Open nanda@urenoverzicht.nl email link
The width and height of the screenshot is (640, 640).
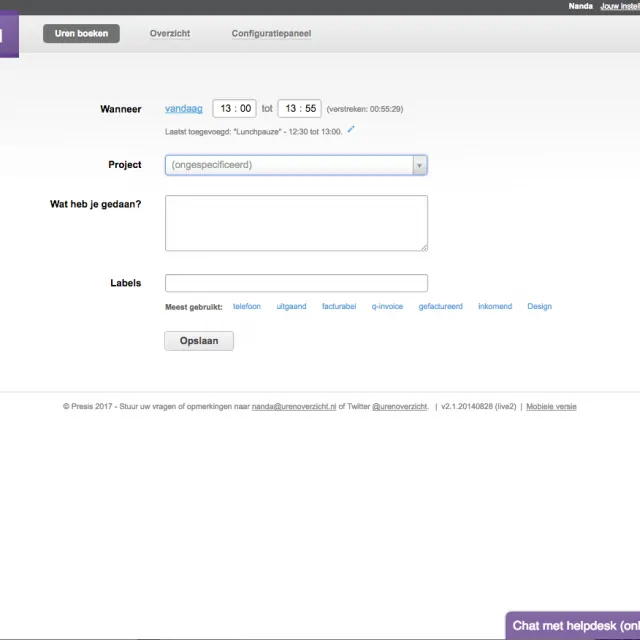294,407
